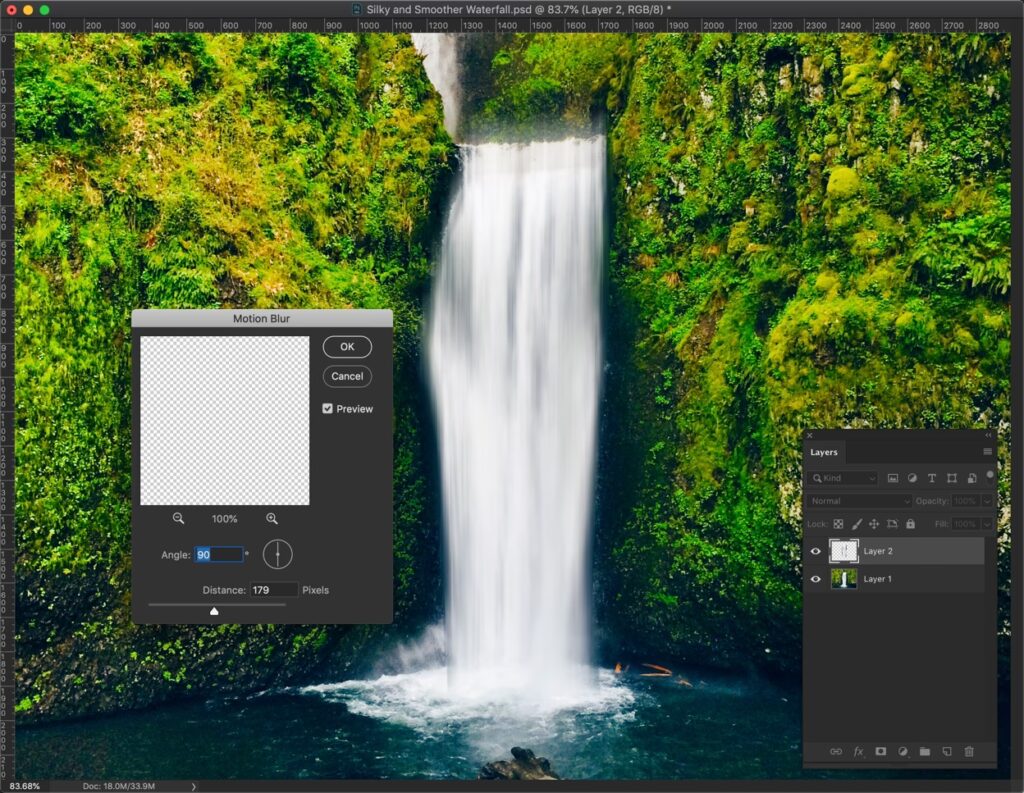Create a new group folder icon
The width and height of the screenshot is (1024, 793).
tap(925, 751)
